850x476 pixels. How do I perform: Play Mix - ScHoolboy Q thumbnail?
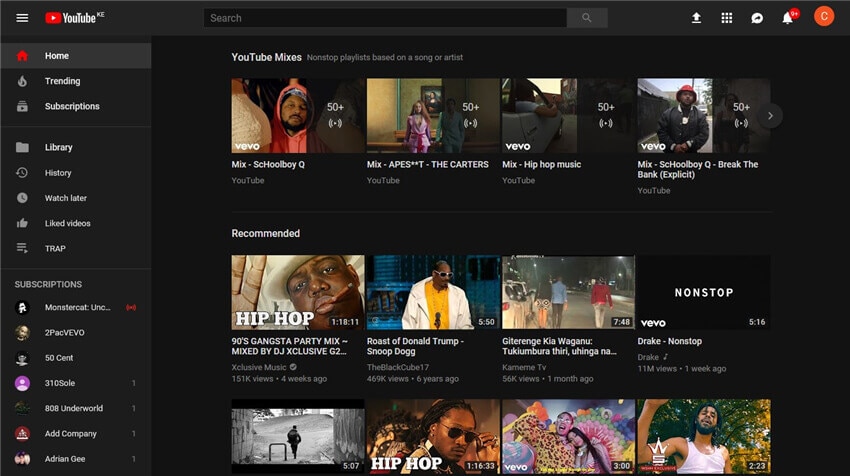pos(298,115)
